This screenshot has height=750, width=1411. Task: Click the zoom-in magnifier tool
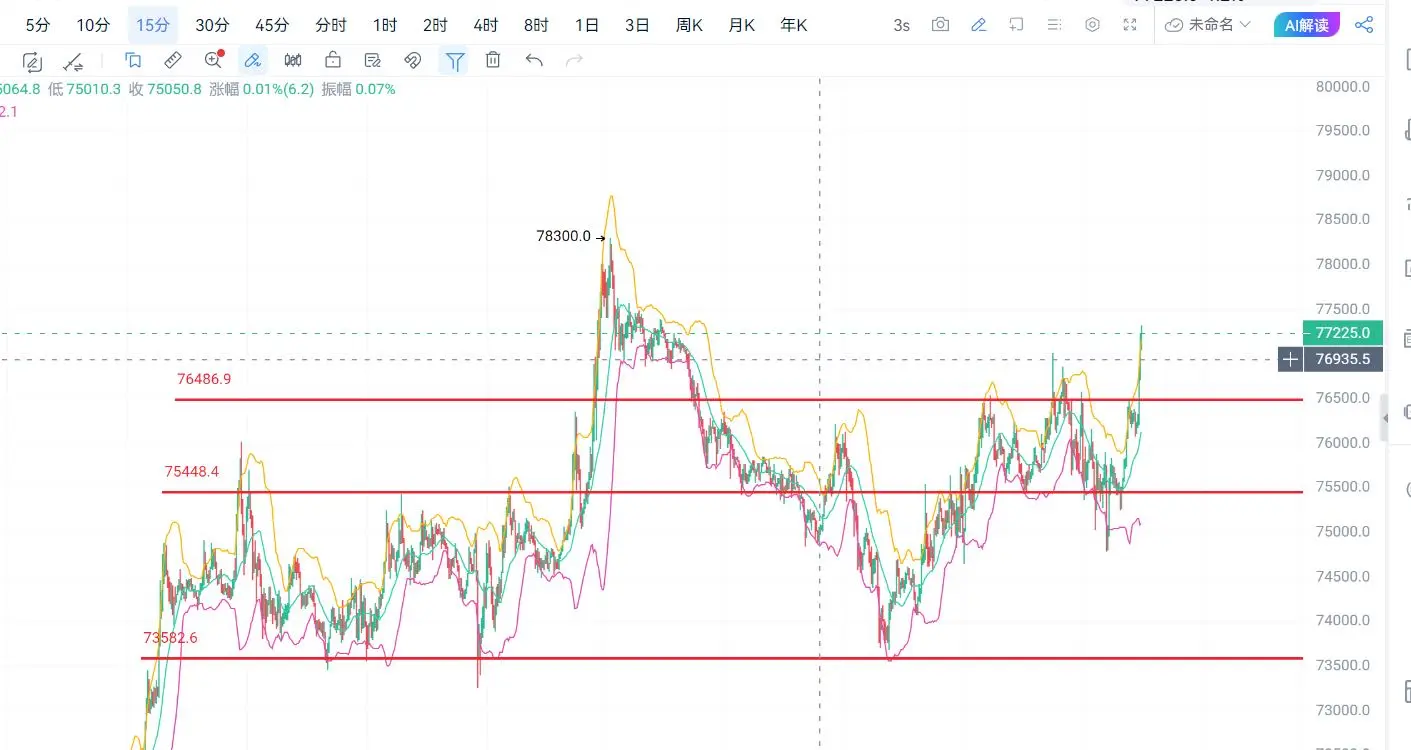pyautogui.click(x=213, y=61)
